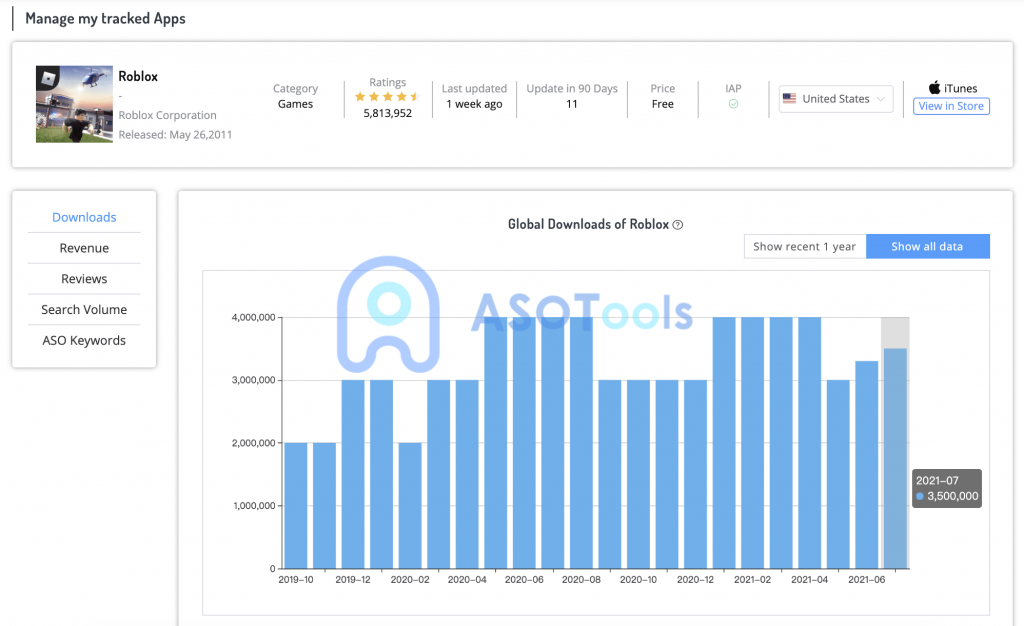Click the 2020-02 downloads bar

410,506
